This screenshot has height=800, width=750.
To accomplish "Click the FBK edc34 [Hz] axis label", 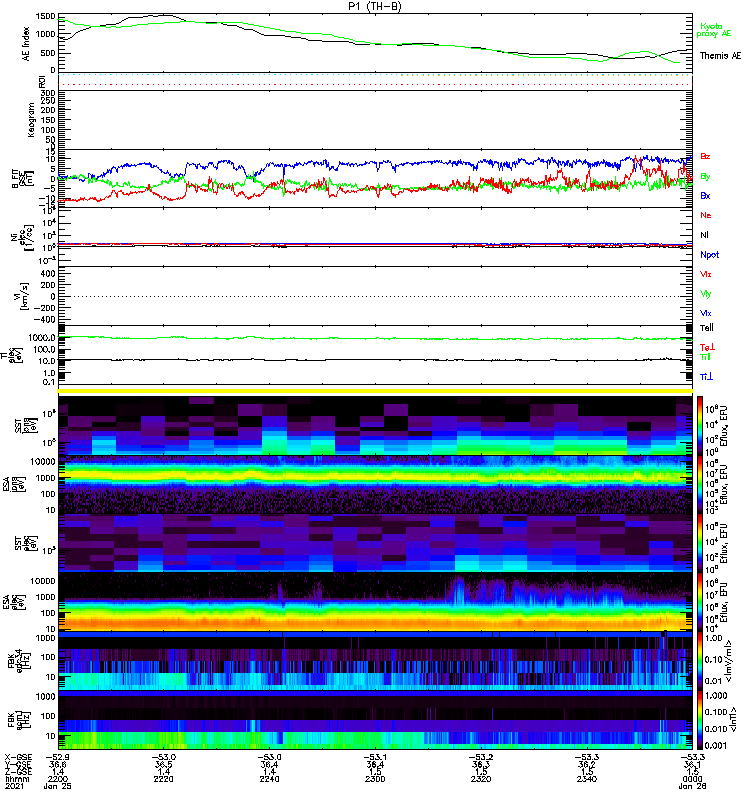I will point(18,661).
